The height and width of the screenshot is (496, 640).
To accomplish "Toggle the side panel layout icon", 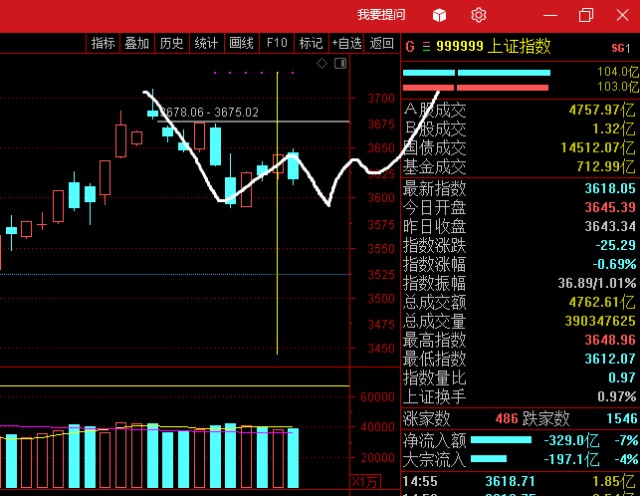I will click(x=340, y=63).
